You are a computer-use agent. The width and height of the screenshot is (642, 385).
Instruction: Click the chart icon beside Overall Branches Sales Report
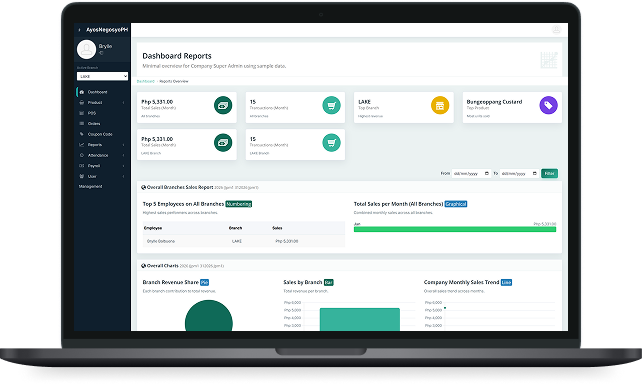pyautogui.click(x=143, y=187)
